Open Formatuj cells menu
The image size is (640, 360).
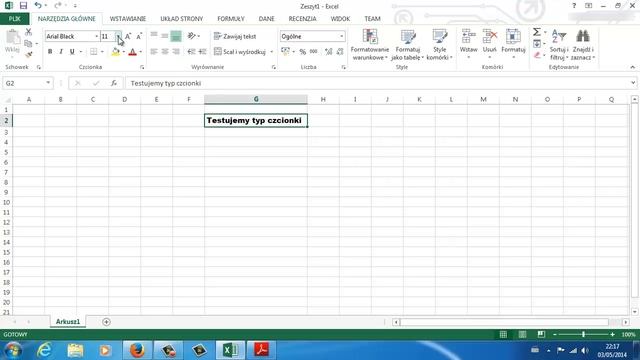(x=513, y=44)
